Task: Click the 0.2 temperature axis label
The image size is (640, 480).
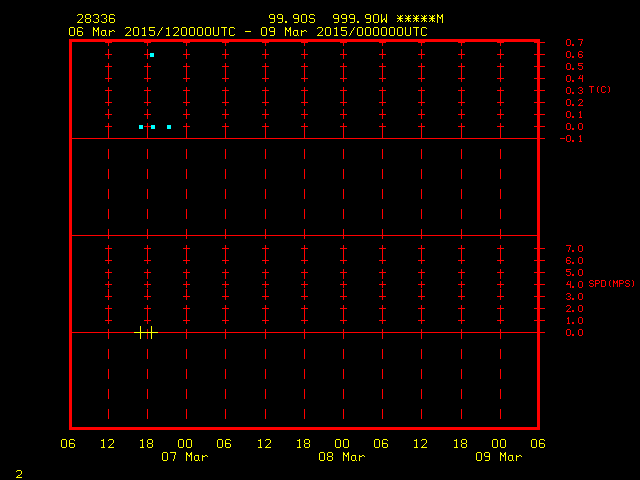Action: [x=574, y=102]
